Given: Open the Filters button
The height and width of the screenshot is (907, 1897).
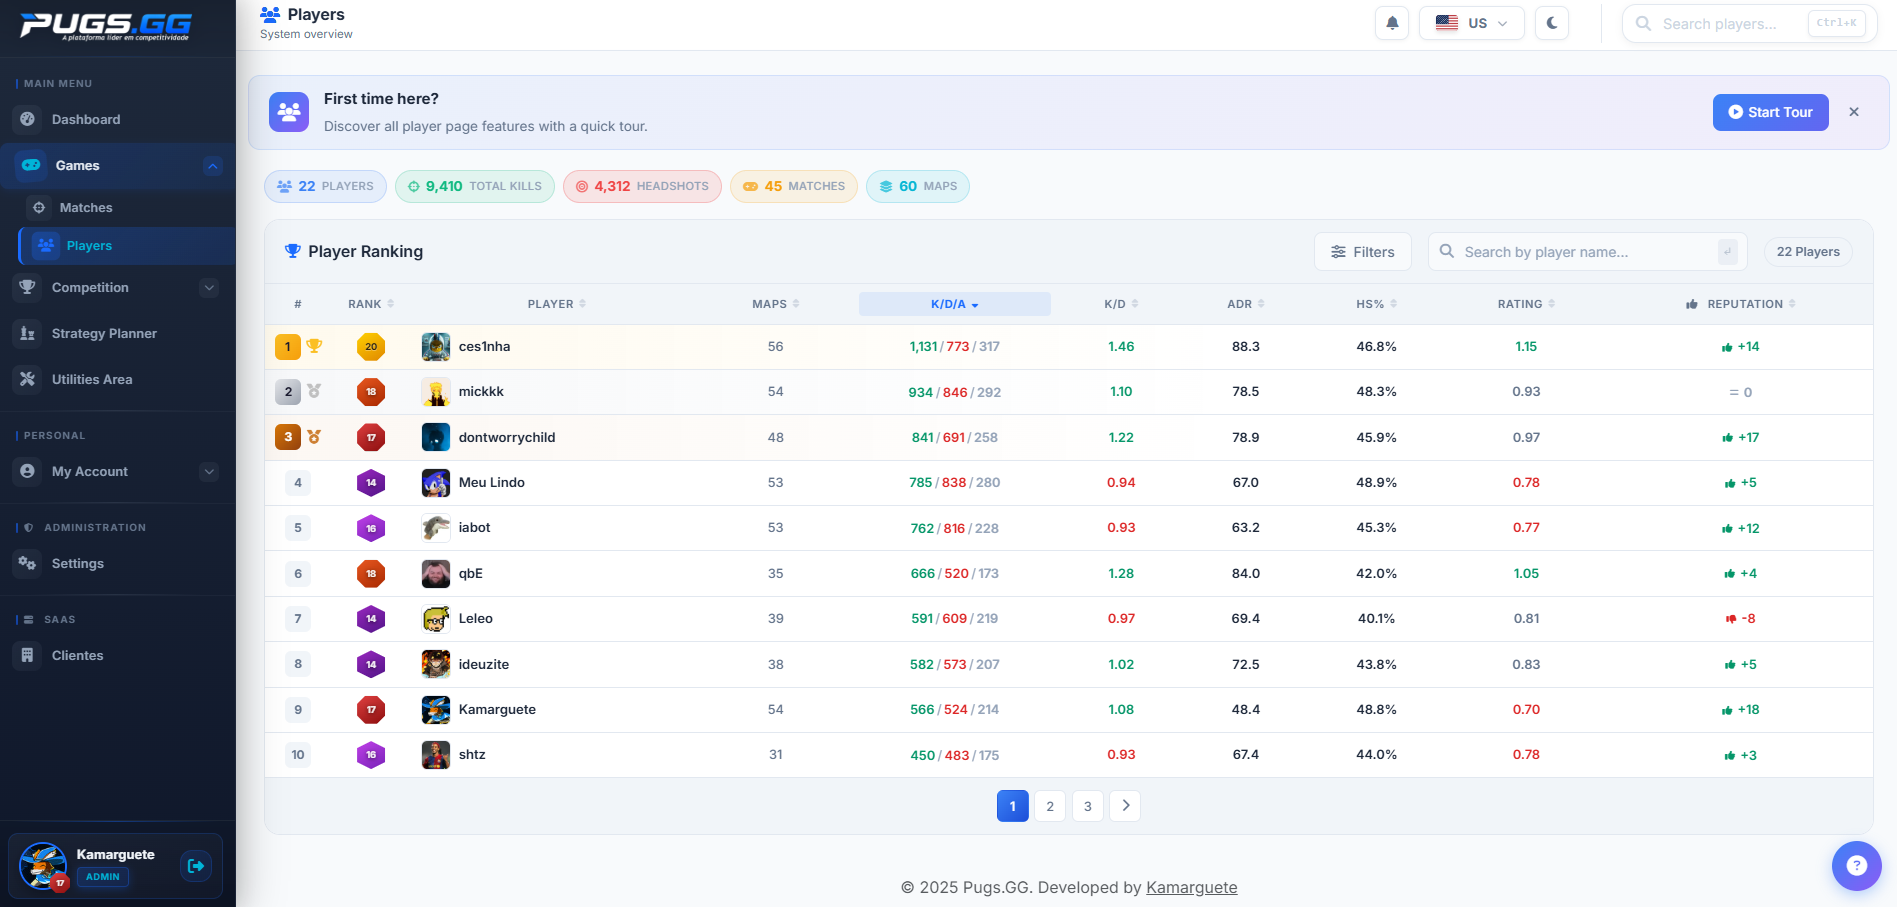Looking at the screenshot, I should (1362, 252).
